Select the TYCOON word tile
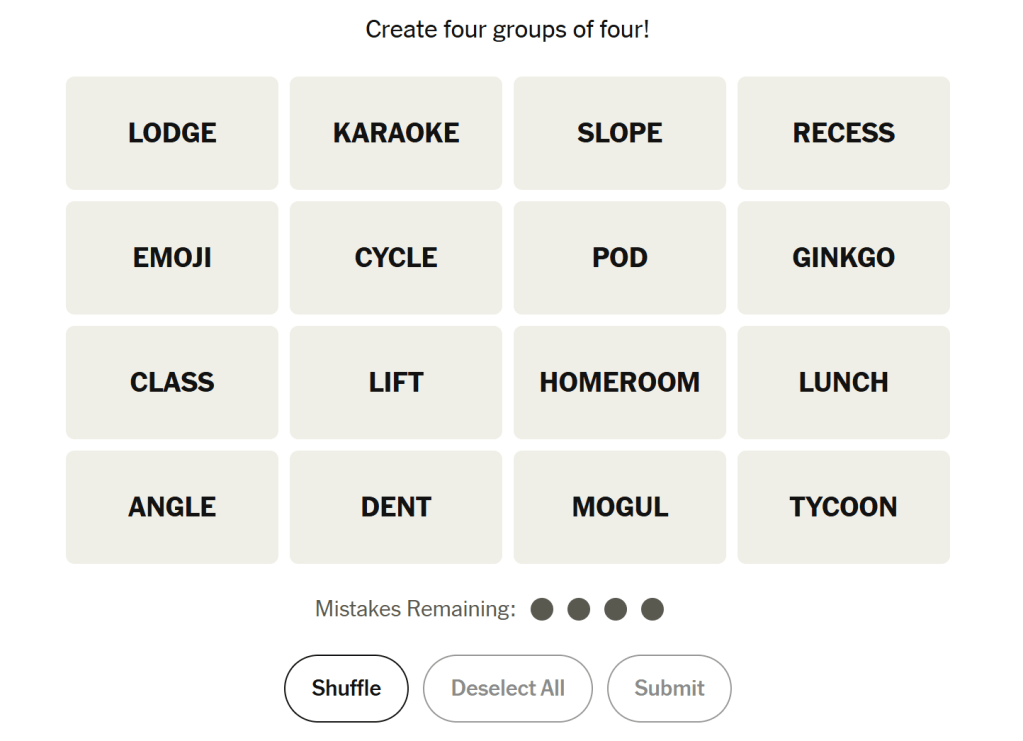This screenshot has width=1023, height=741. coord(844,507)
